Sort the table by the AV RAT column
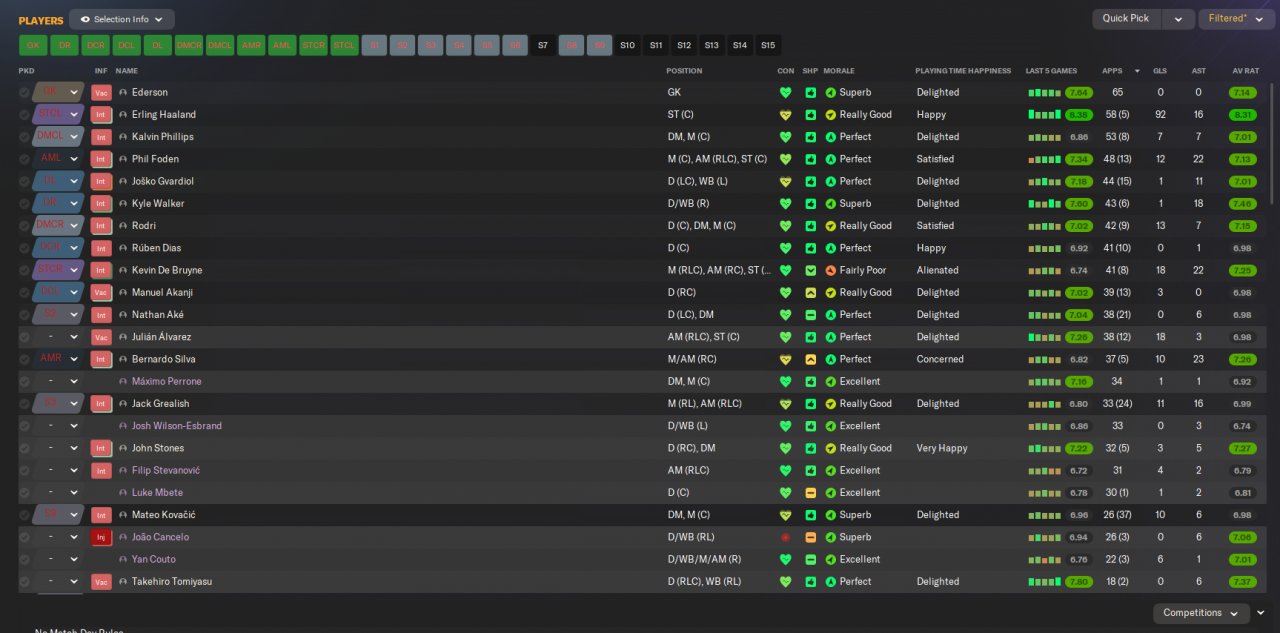 point(1246,71)
